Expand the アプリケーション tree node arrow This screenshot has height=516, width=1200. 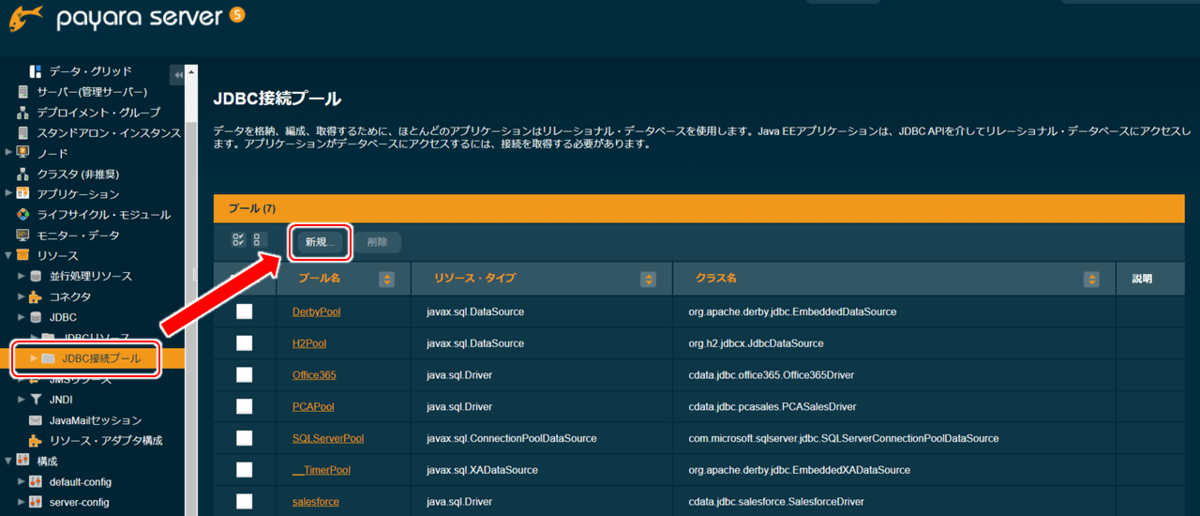click(x=9, y=193)
